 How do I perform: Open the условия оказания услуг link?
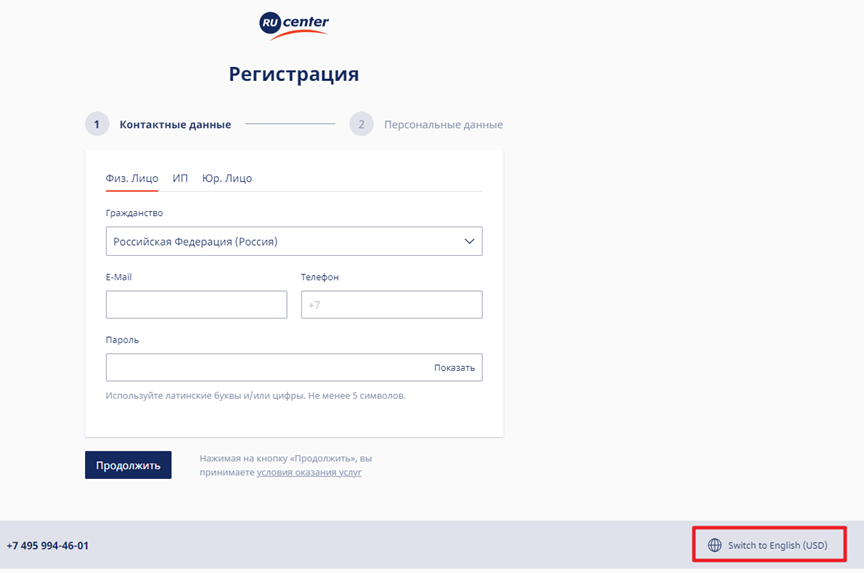[x=309, y=472]
